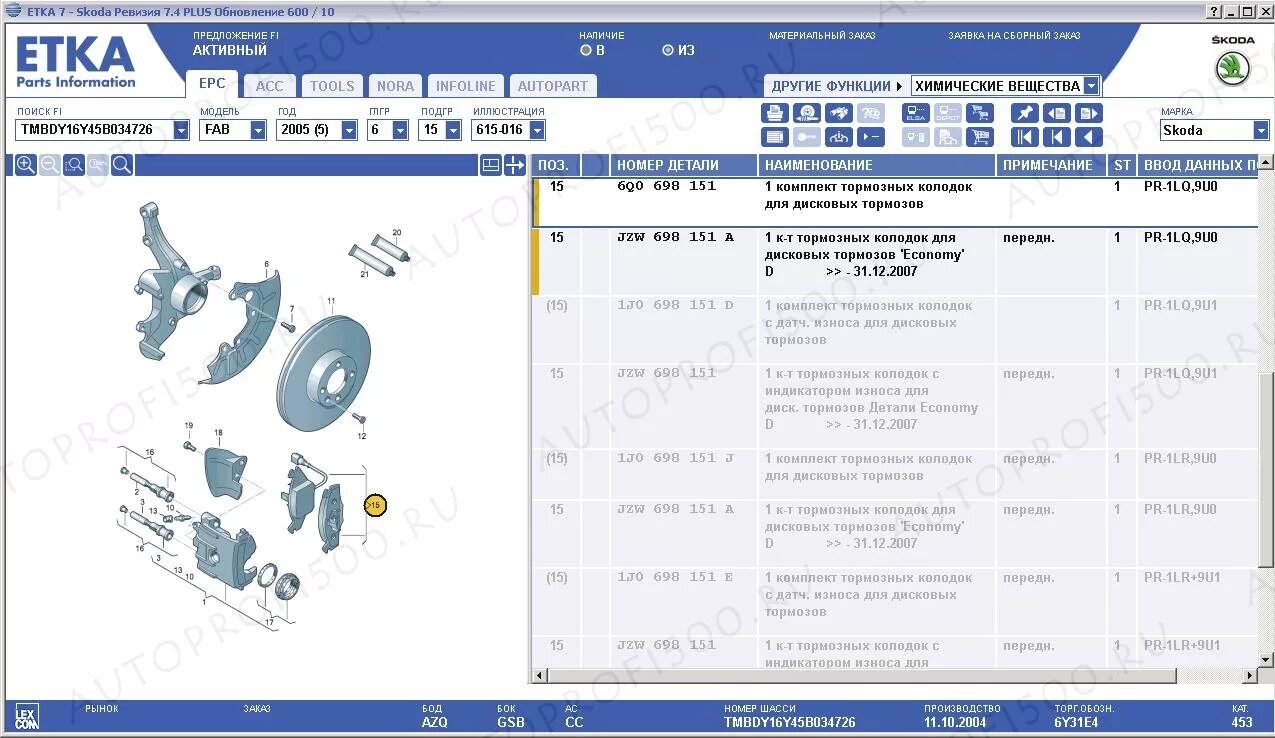The width and height of the screenshot is (1275, 738).
Task: Select the 'ИЗ' availability radio button
Action: pos(668,50)
